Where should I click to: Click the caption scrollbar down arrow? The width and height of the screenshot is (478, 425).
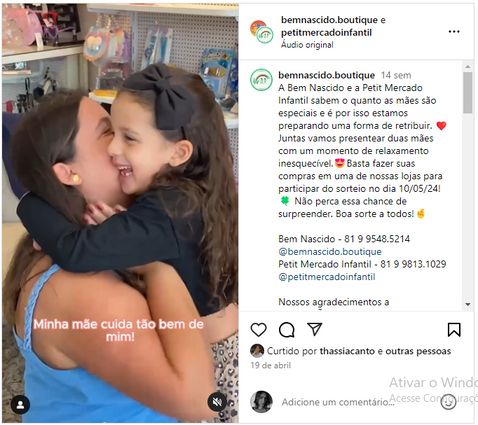[468, 304]
